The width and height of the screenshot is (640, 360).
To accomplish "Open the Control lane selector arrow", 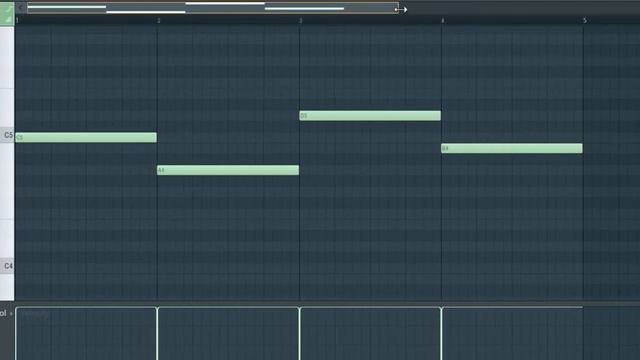I will [11, 313].
